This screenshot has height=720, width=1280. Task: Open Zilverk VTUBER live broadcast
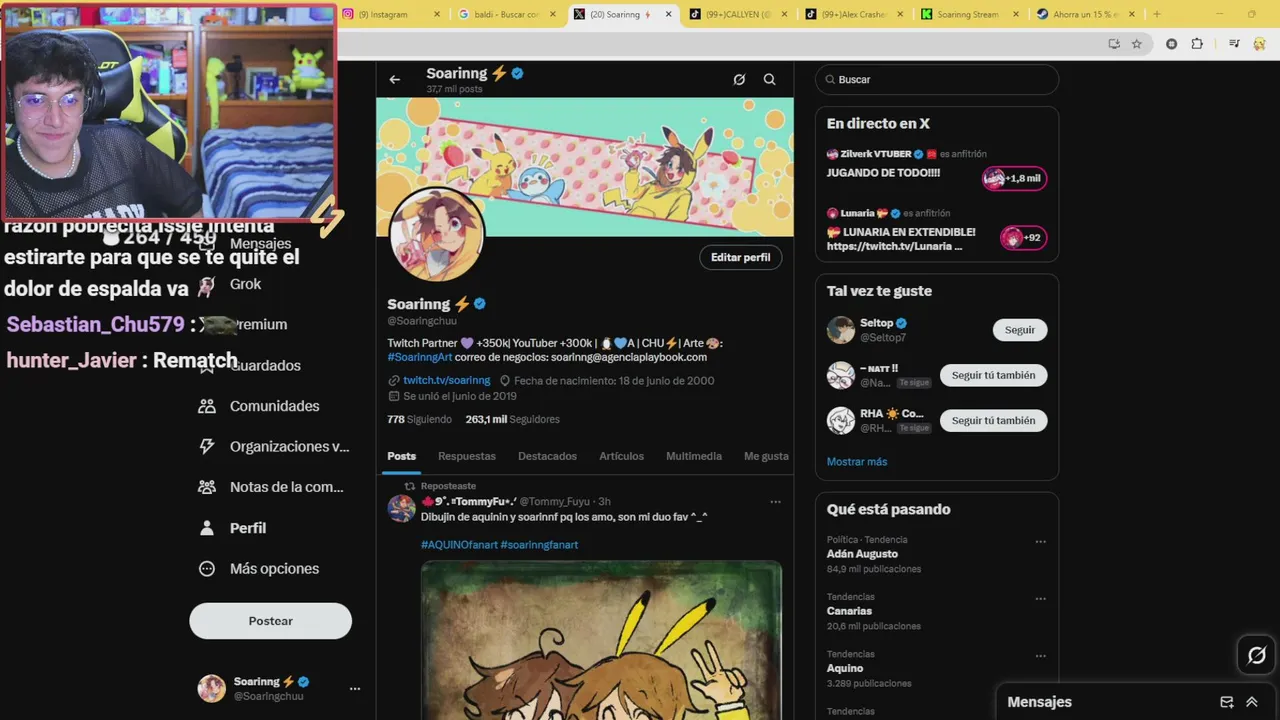883,172
